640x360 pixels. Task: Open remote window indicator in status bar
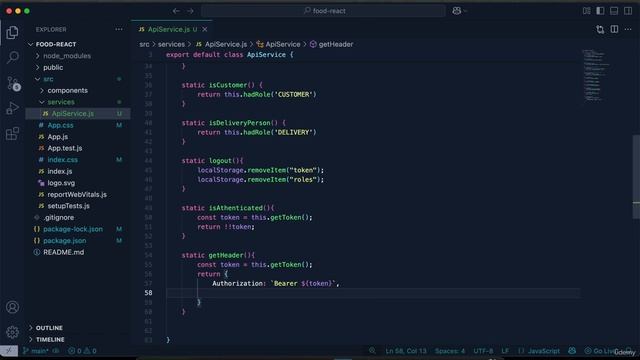click(x=9, y=351)
